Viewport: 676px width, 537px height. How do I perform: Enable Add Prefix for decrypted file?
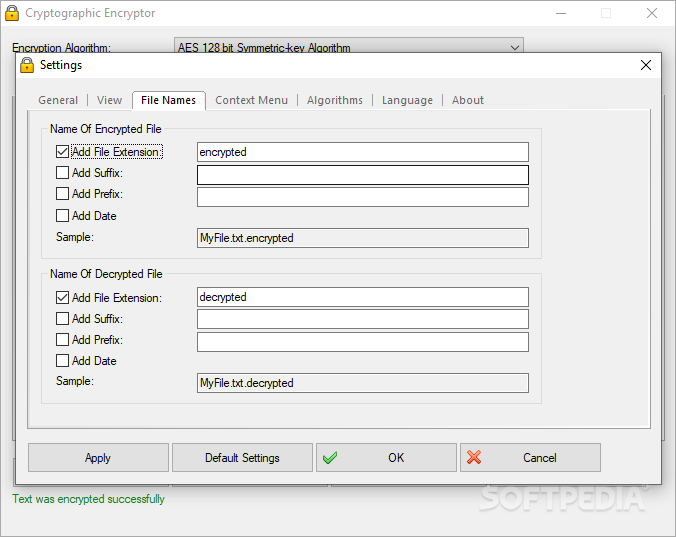coord(63,340)
